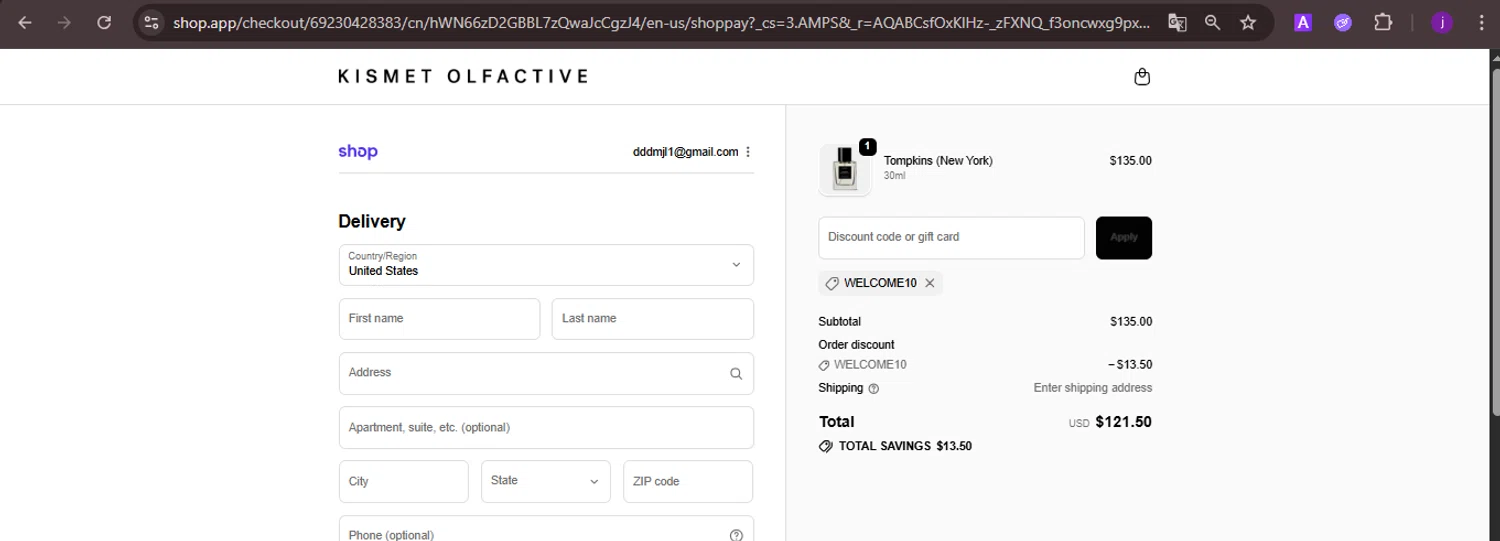Image resolution: width=1500 pixels, height=541 pixels.
Task: Open the zoom magnifier icon in address bar
Action: tap(1212, 22)
